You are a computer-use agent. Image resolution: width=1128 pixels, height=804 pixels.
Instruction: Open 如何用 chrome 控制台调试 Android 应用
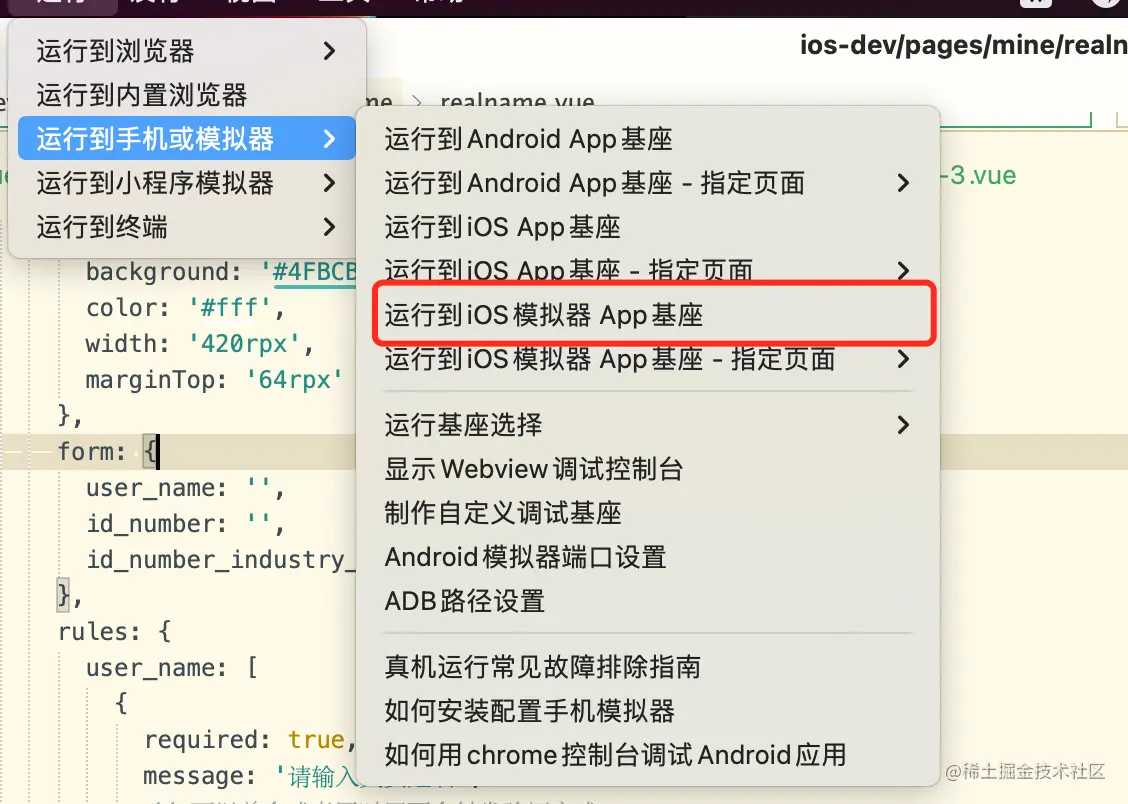pos(648,754)
